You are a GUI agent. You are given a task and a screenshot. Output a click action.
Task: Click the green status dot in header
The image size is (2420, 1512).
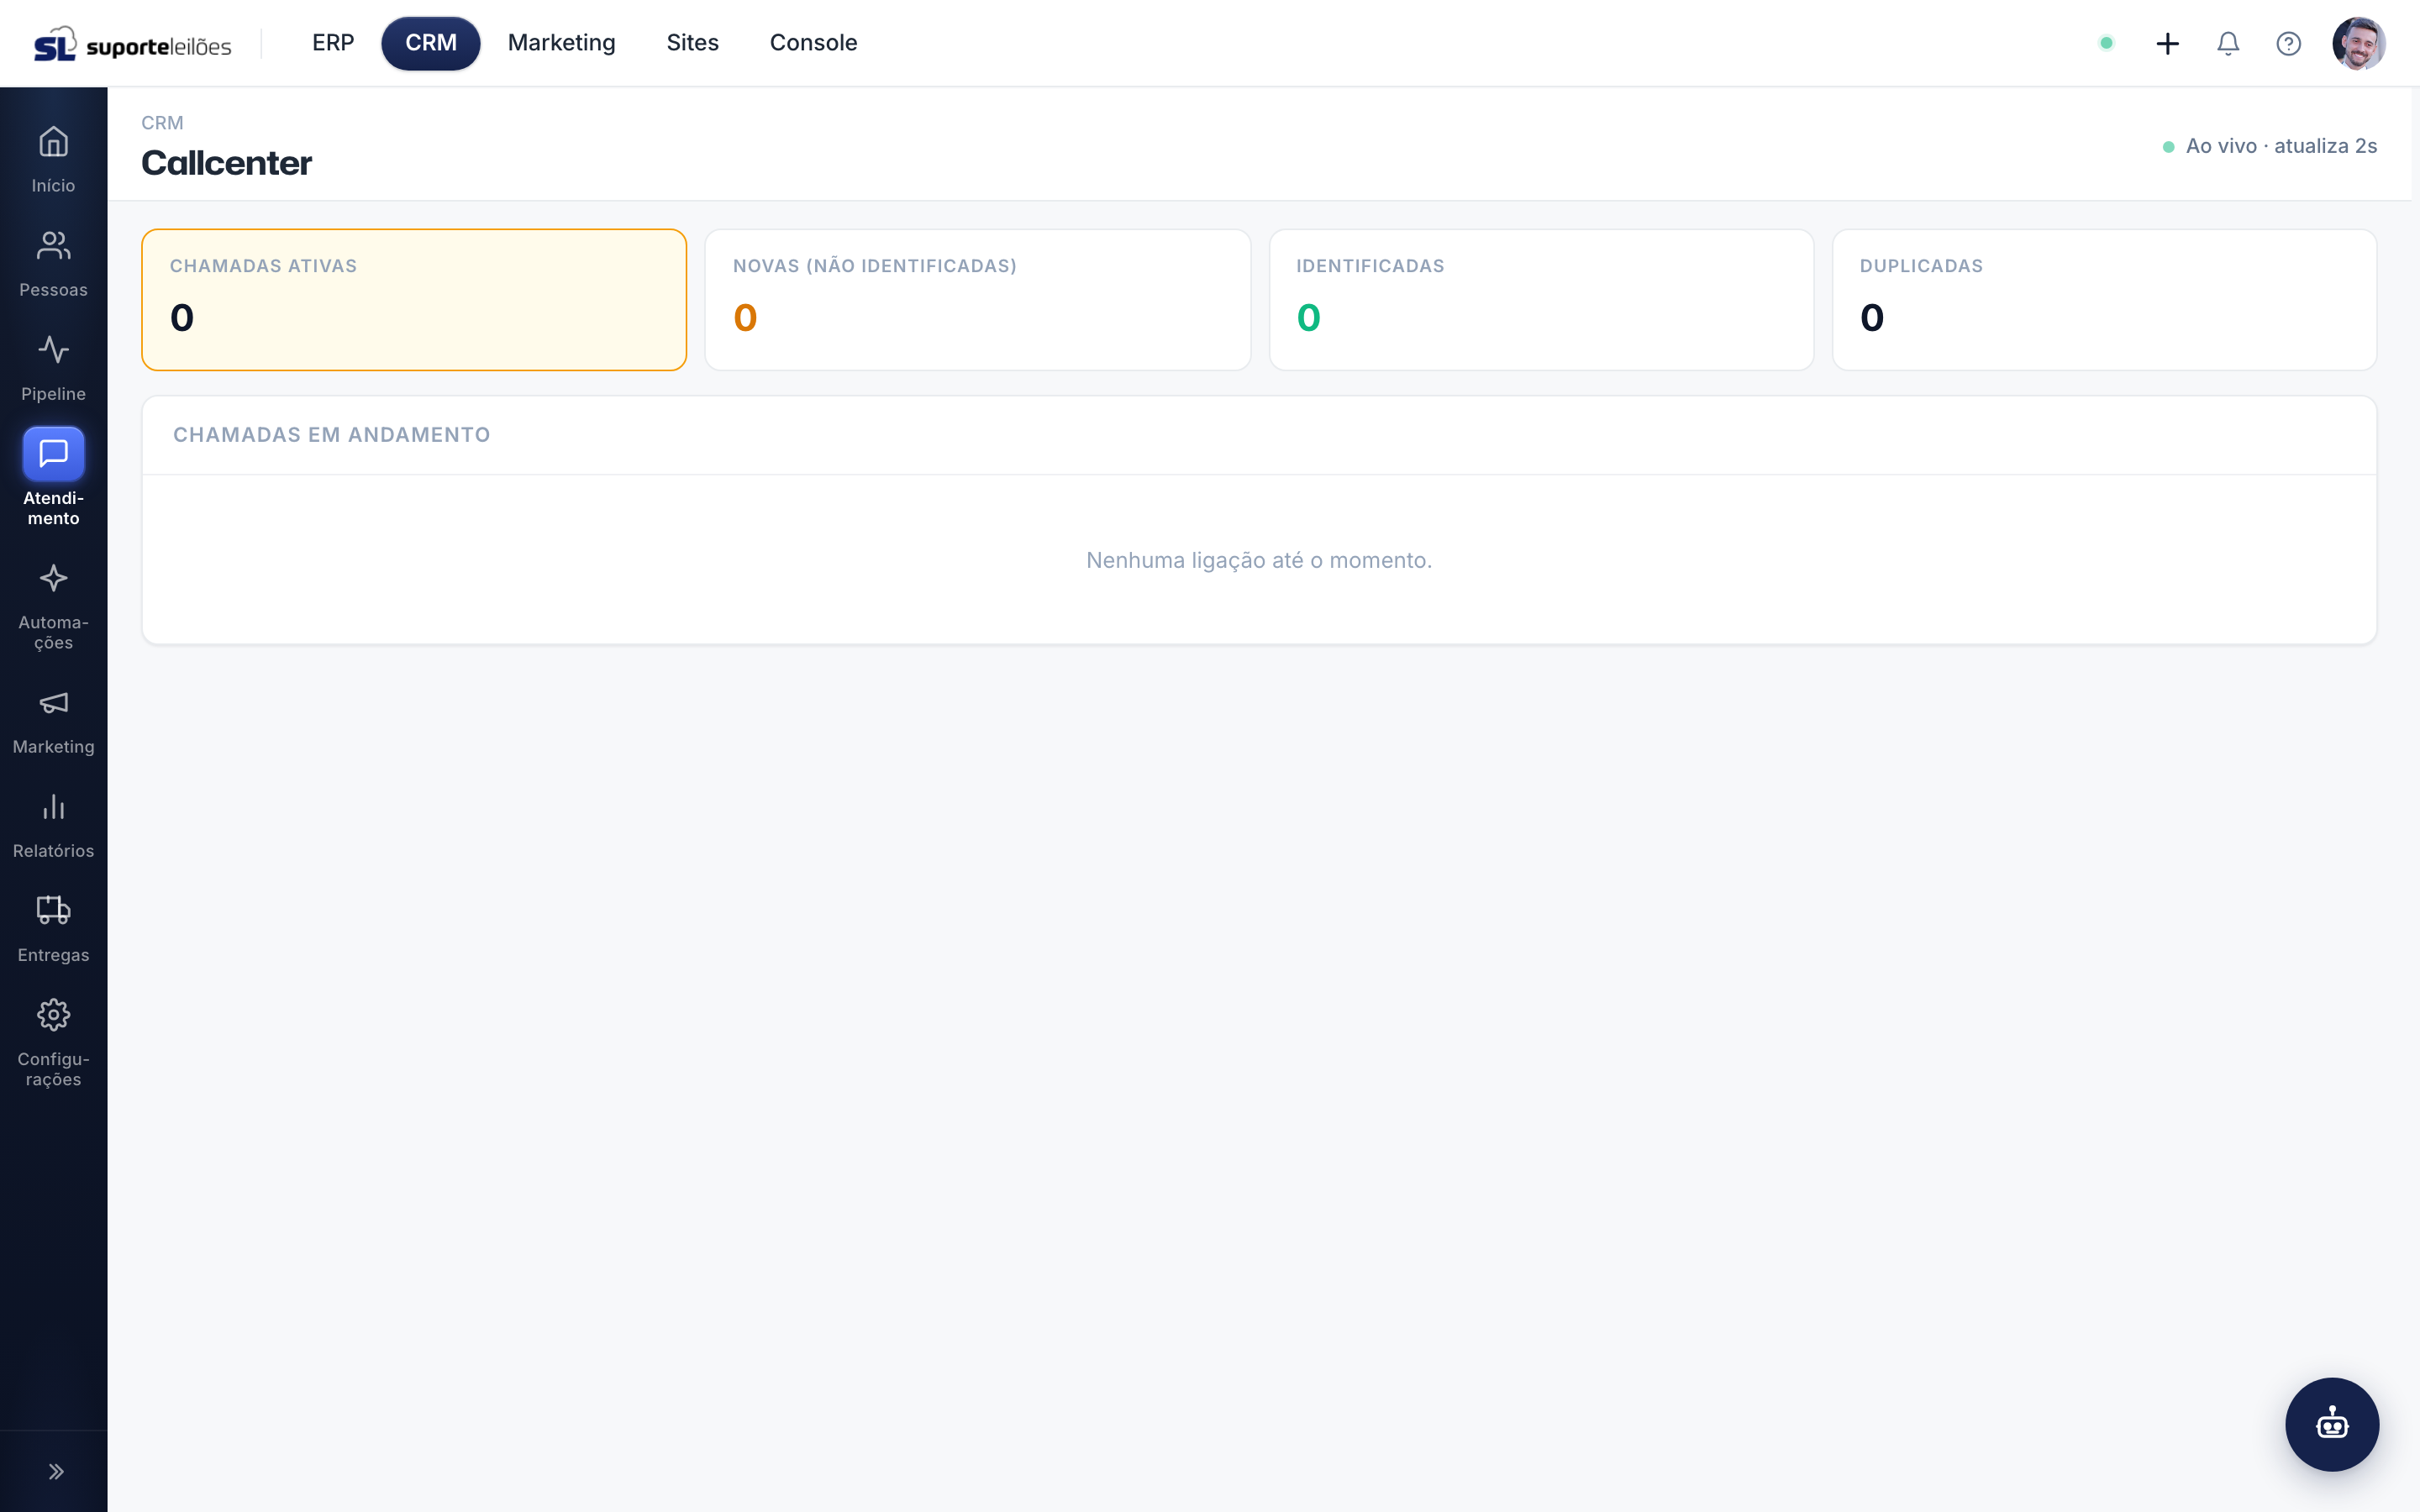pos(2106,43)
